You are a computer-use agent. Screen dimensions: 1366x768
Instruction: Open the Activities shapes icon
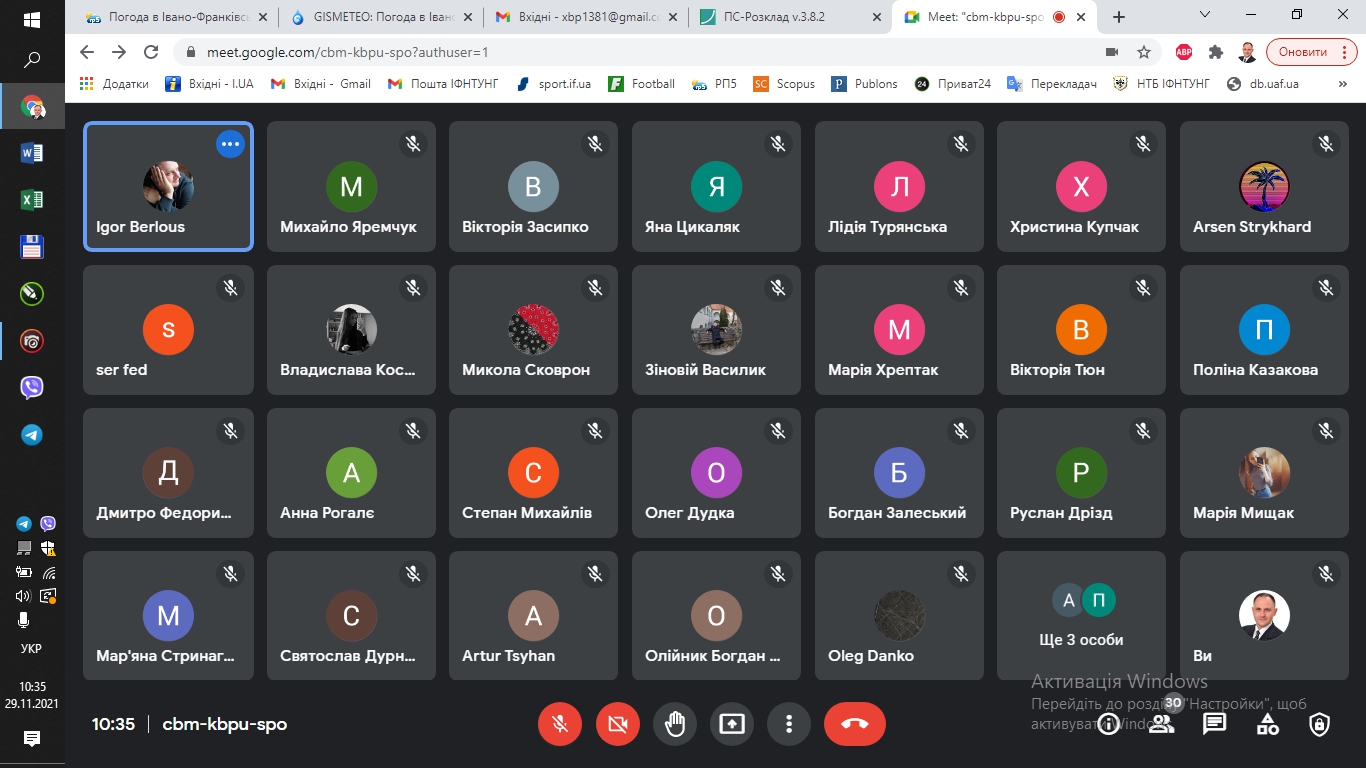[1267, 725]
